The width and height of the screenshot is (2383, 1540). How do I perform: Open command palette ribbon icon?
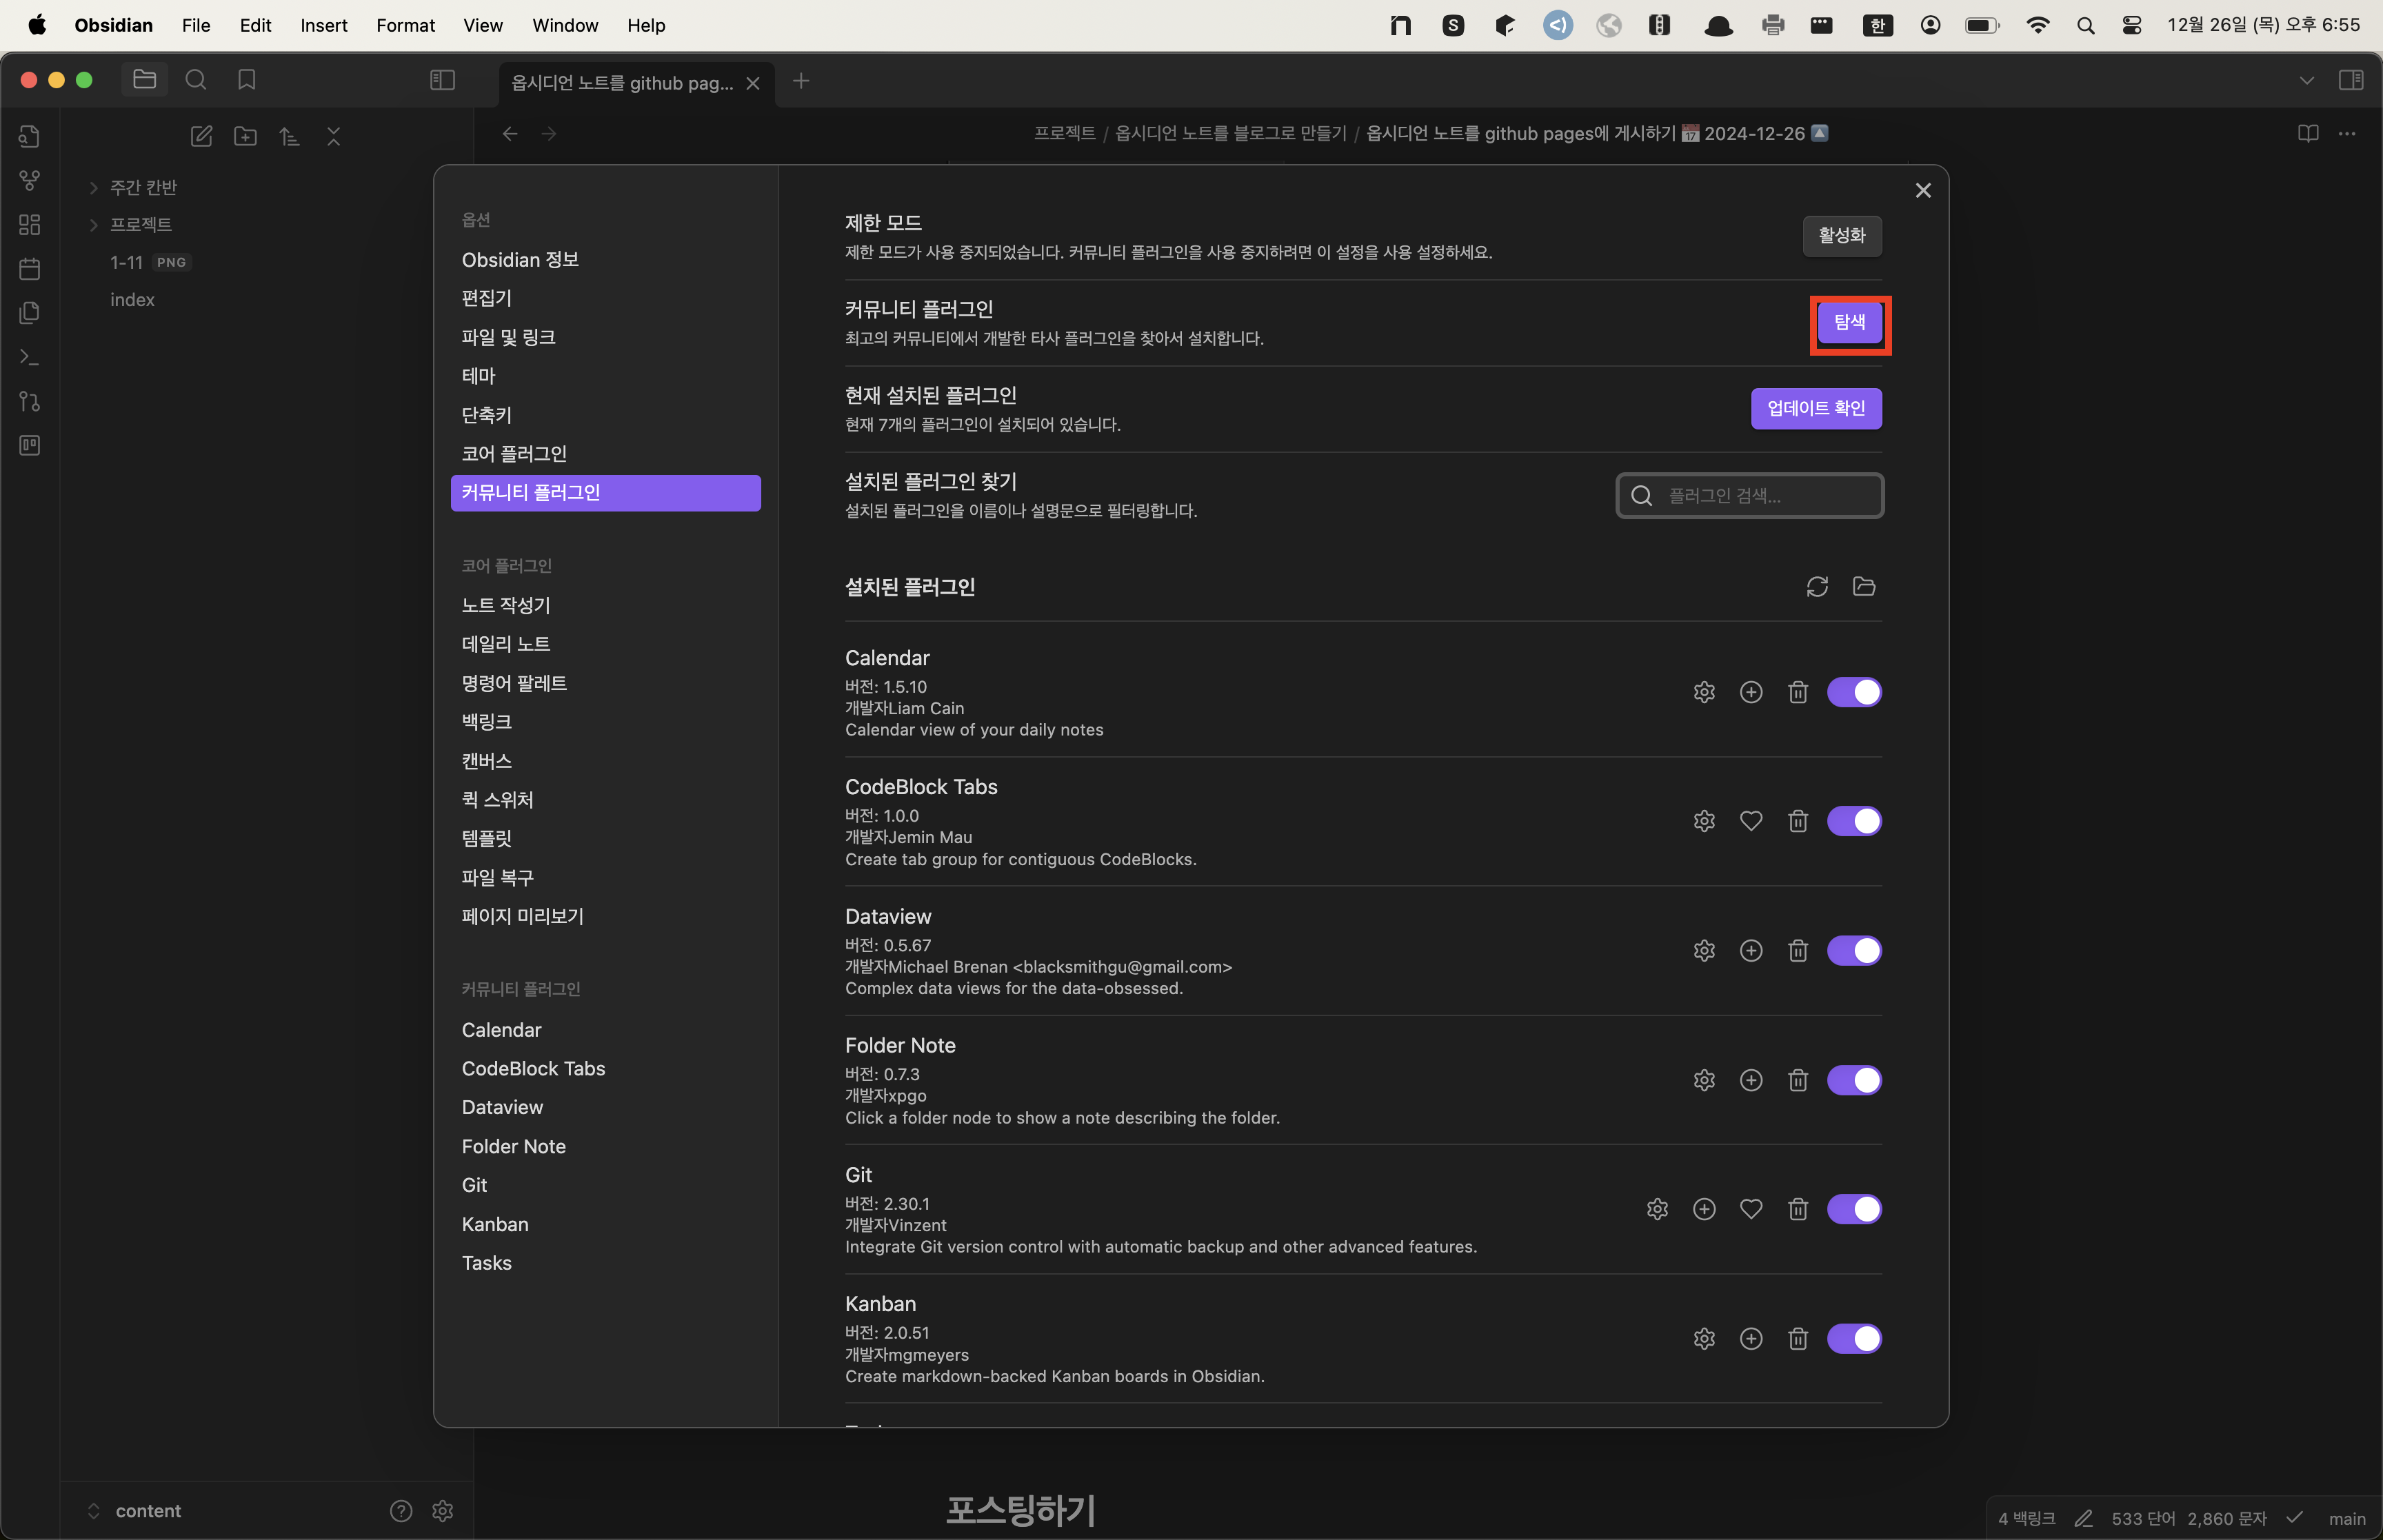point(30,357)
